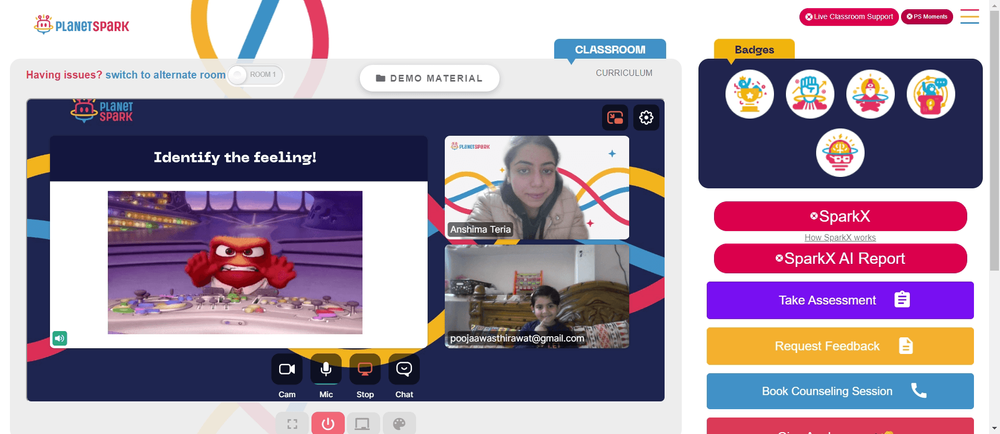Switch to the Classroom tab
Image resolution: width=1000 pixels, height=434 pixels.
(x=610, y=49)
